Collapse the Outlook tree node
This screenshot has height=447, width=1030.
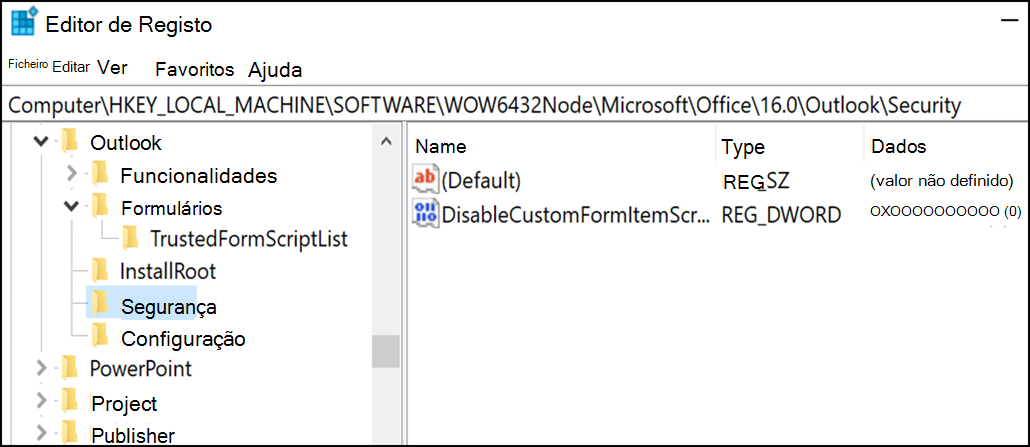tap(41, 141)
